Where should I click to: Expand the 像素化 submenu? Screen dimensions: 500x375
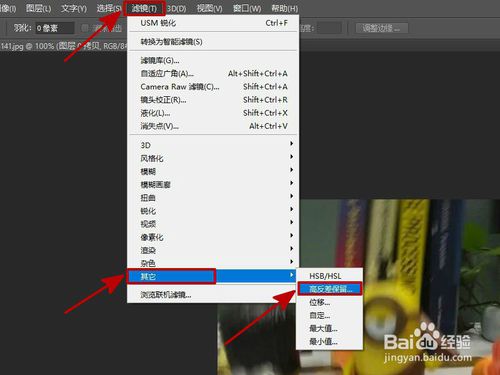coord(213,237)
